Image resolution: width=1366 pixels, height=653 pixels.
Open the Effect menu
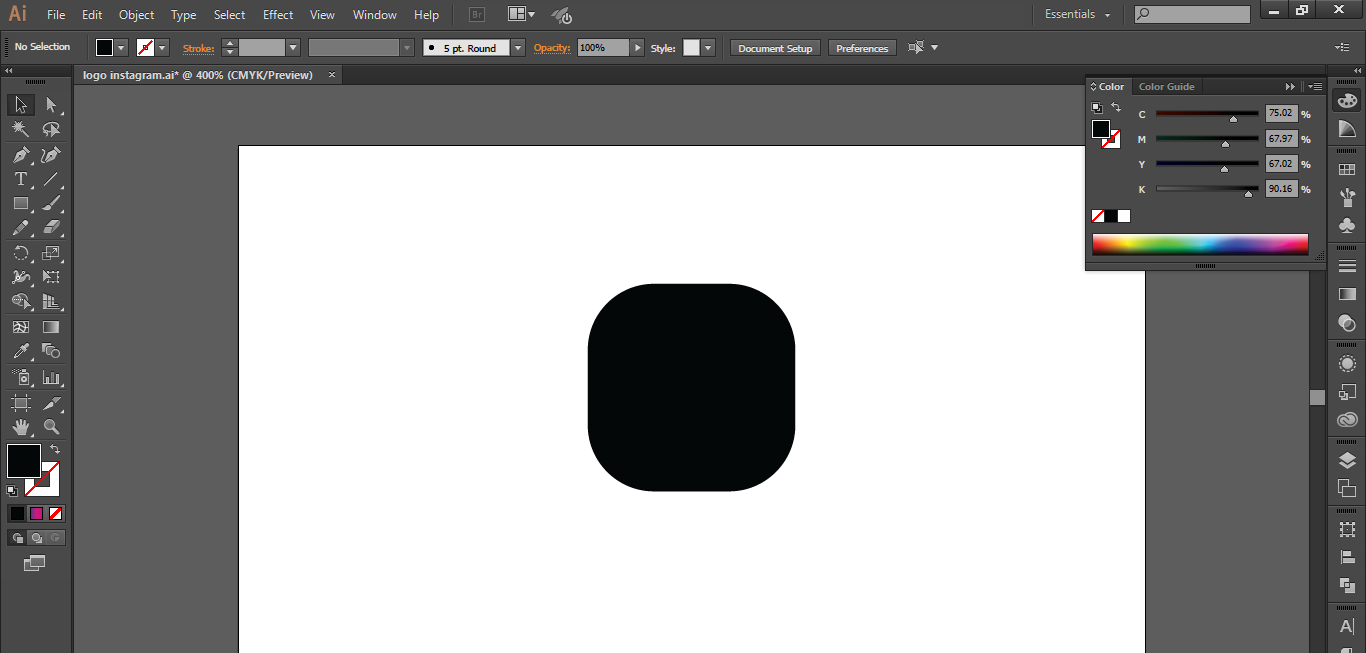tap(278, 15)
